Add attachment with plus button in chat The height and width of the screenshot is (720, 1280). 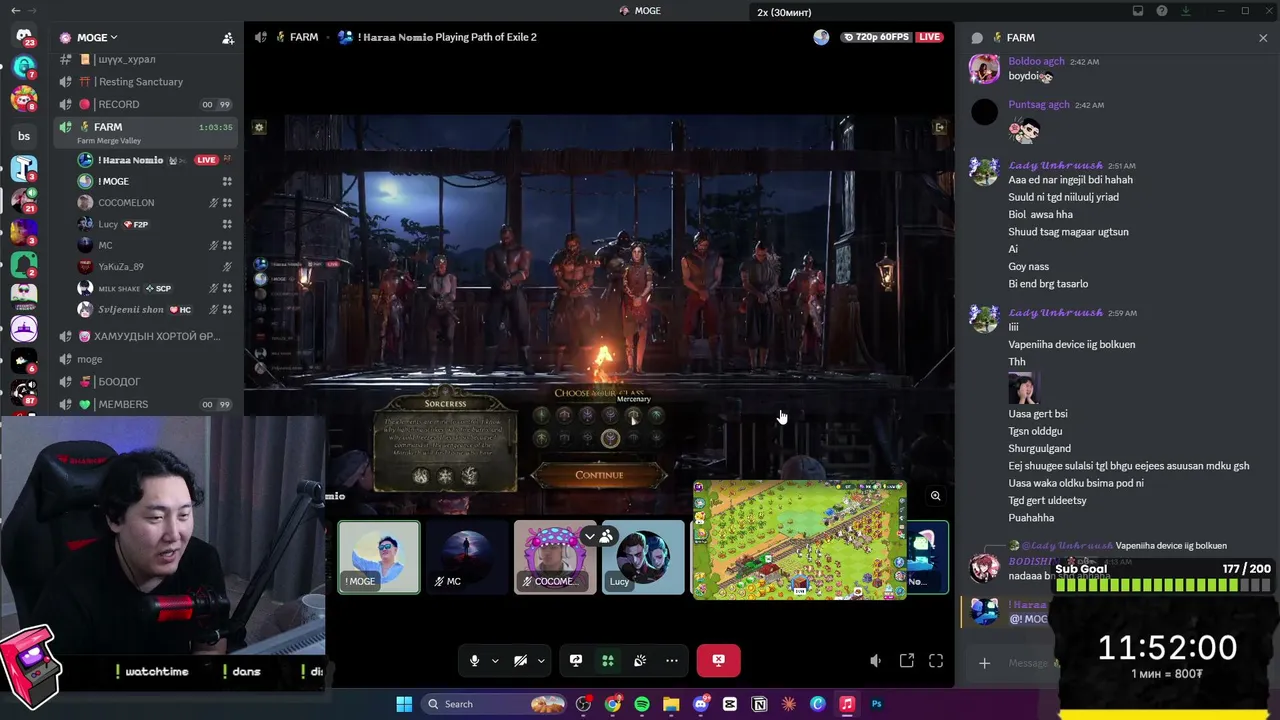(984, 663)
